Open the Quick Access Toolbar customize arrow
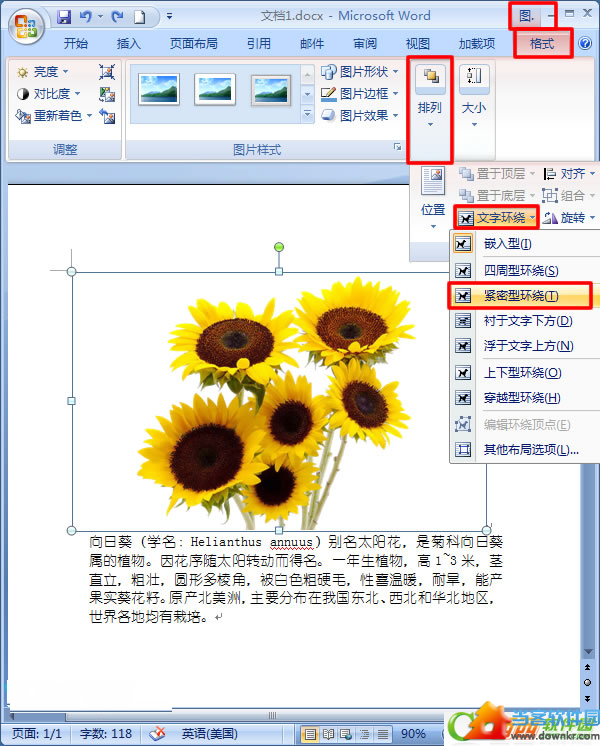Image resolution: width=600 pixels, height=746 pixels. 169,17
